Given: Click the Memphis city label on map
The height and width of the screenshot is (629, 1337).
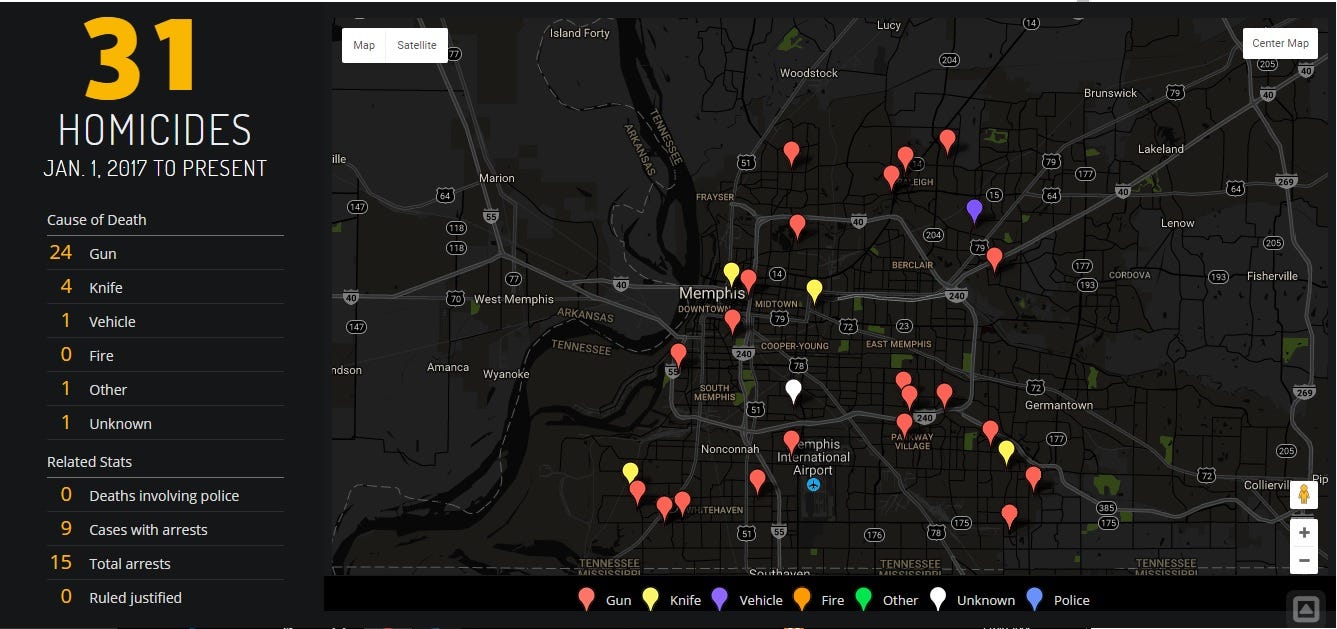Looking at the screenshot, I should coord(712,294).
